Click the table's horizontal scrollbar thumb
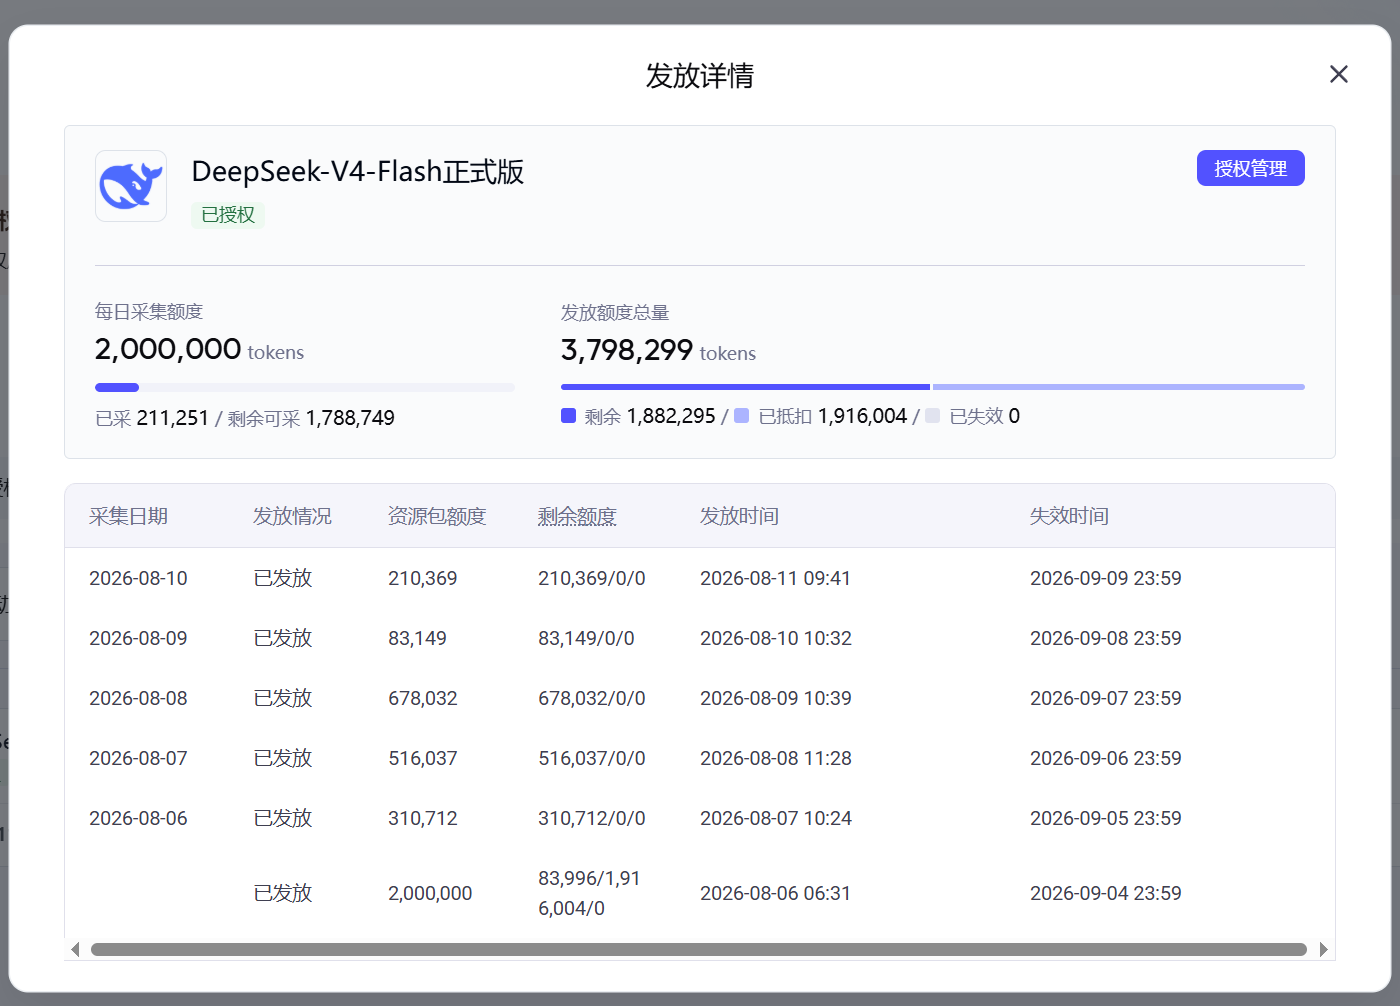This screenshot has height=1006, width=1400. point(699,949)
